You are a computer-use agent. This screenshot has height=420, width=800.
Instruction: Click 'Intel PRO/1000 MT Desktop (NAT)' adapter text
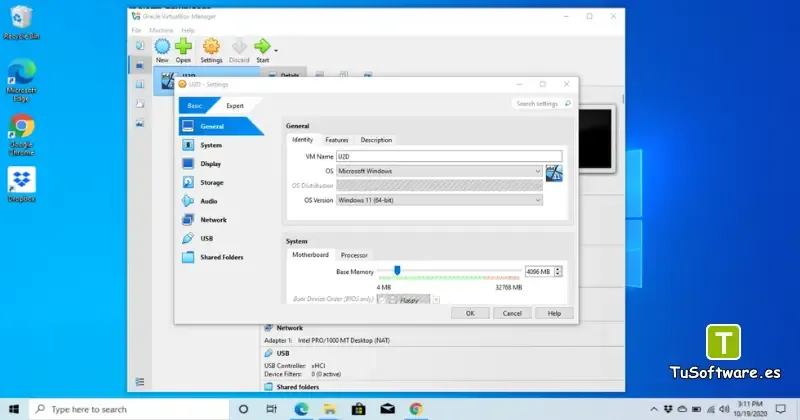point(343,340)
